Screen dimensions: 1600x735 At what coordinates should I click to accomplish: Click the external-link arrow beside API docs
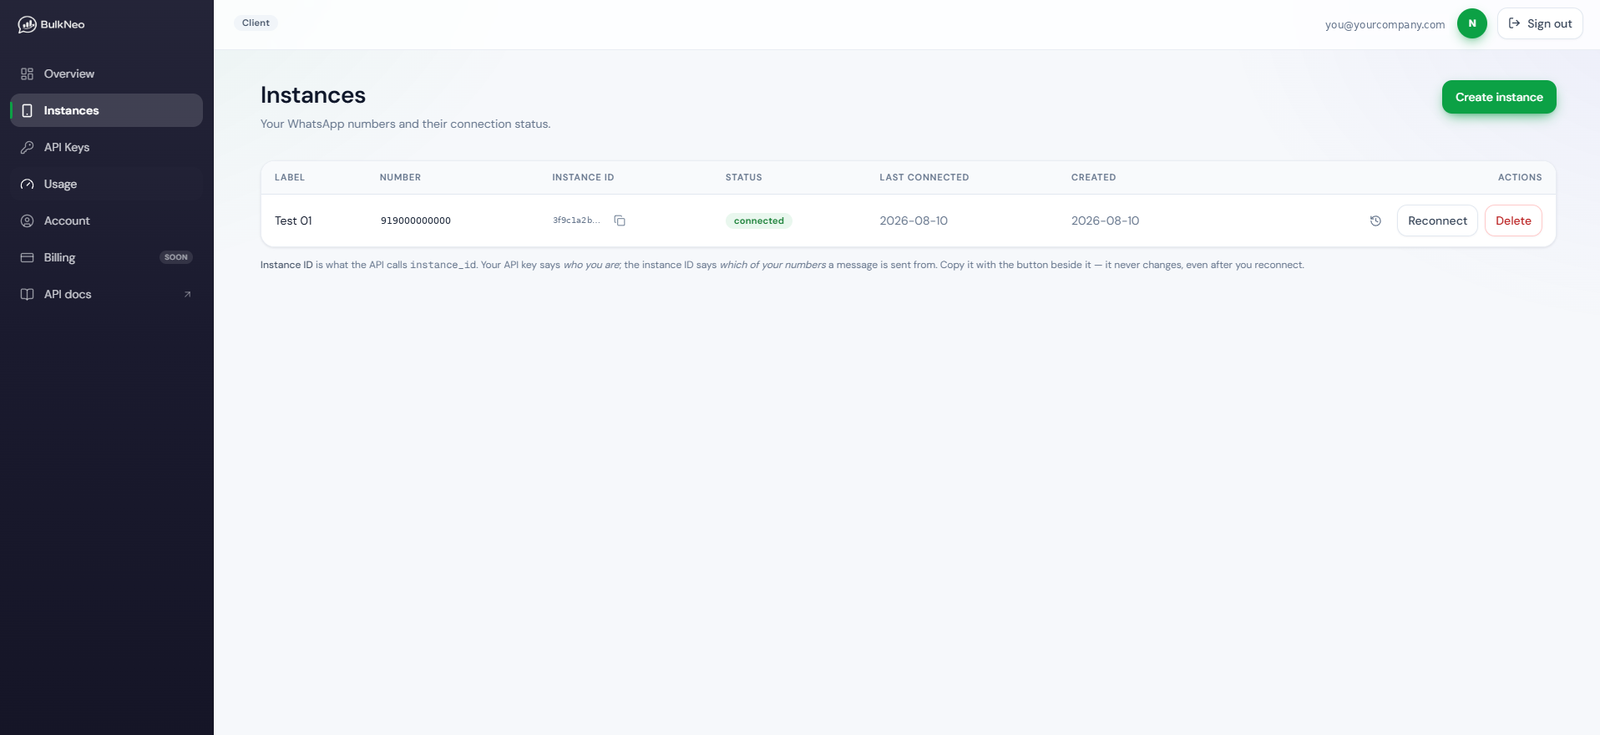(x=187, y=294)
